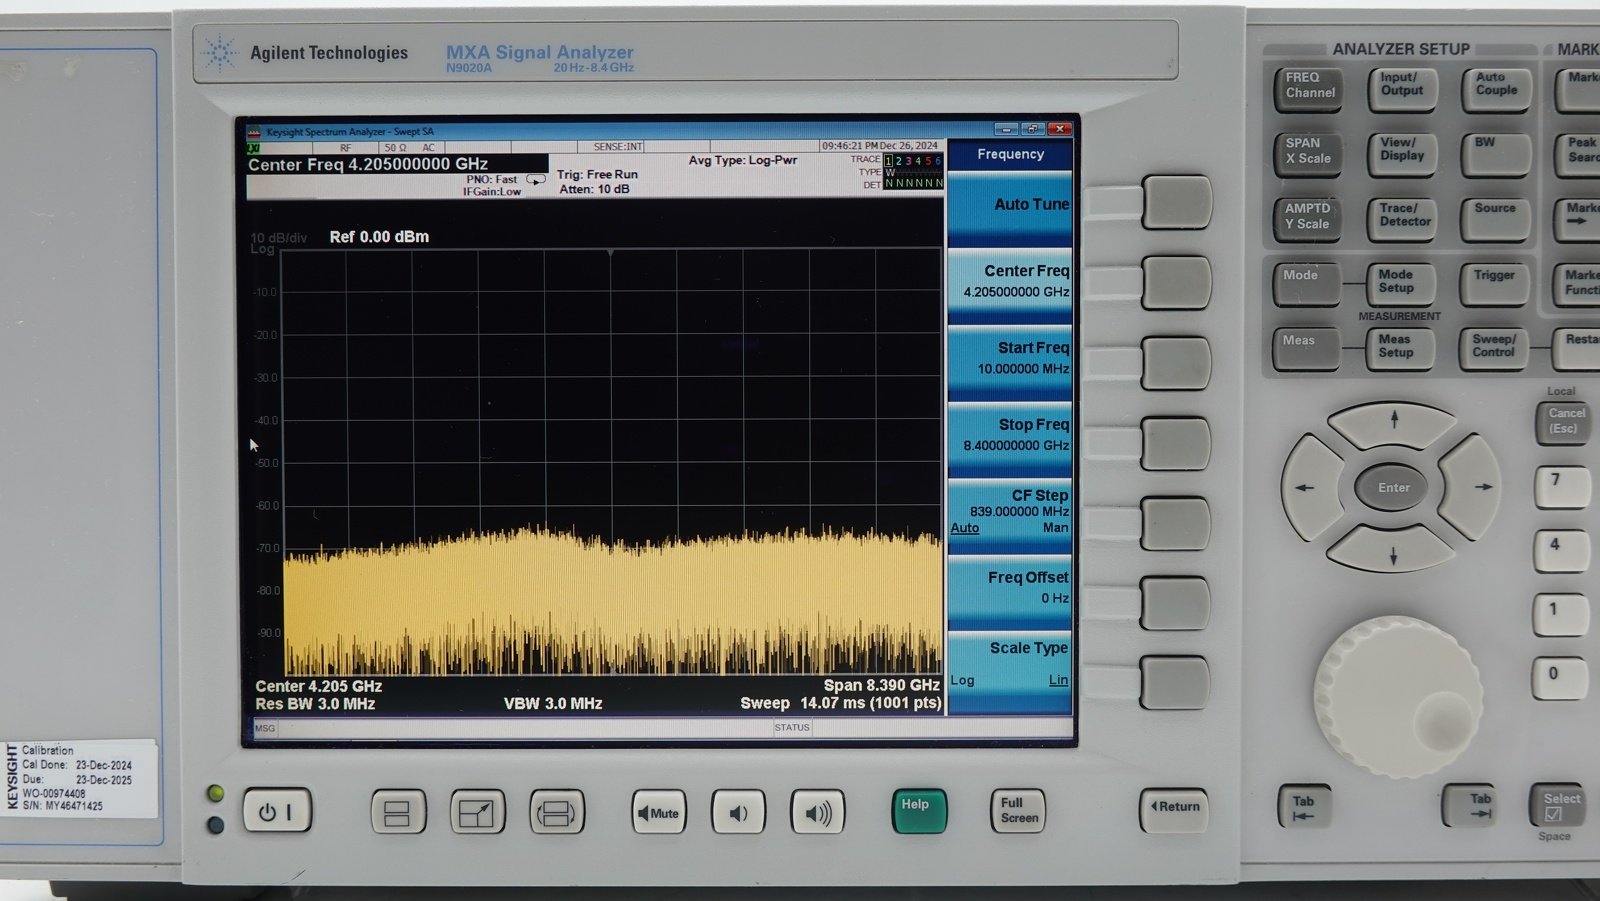Click the next window icon button
Viewport: 1600px width, 901px height.
(x=556, y=812)
